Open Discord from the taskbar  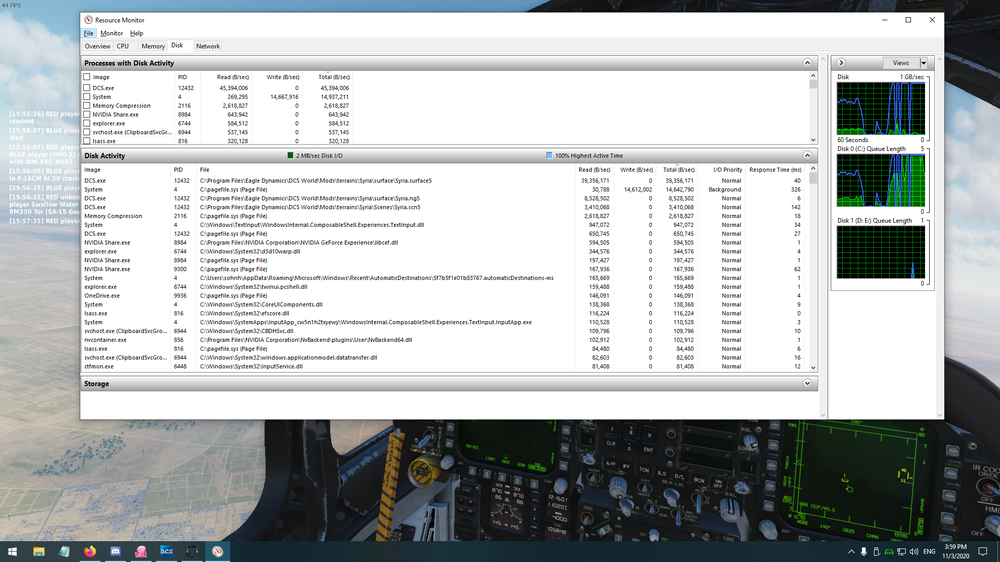[115, 551]
